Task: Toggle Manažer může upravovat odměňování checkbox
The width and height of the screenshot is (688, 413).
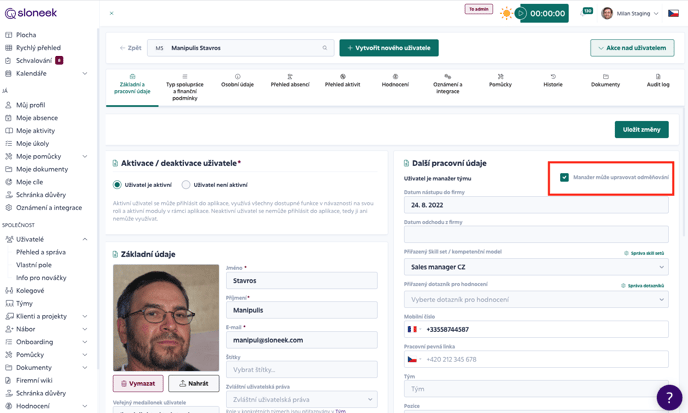Action: click(x=564, y=177)
